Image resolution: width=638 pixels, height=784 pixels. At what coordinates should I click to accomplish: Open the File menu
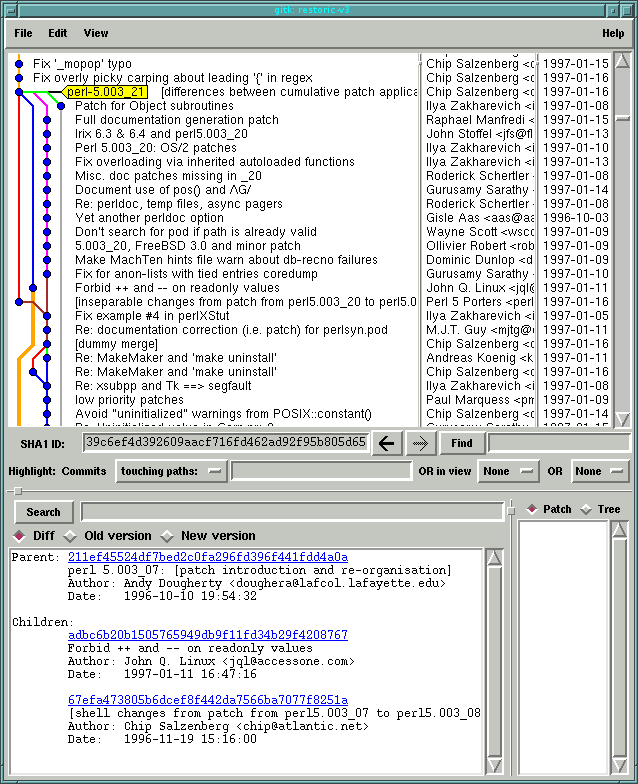[24, 34]
